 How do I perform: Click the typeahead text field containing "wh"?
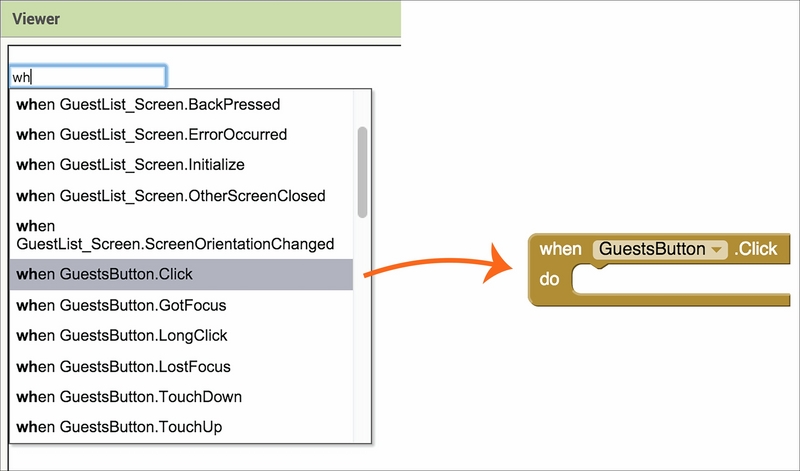(88, 77)
